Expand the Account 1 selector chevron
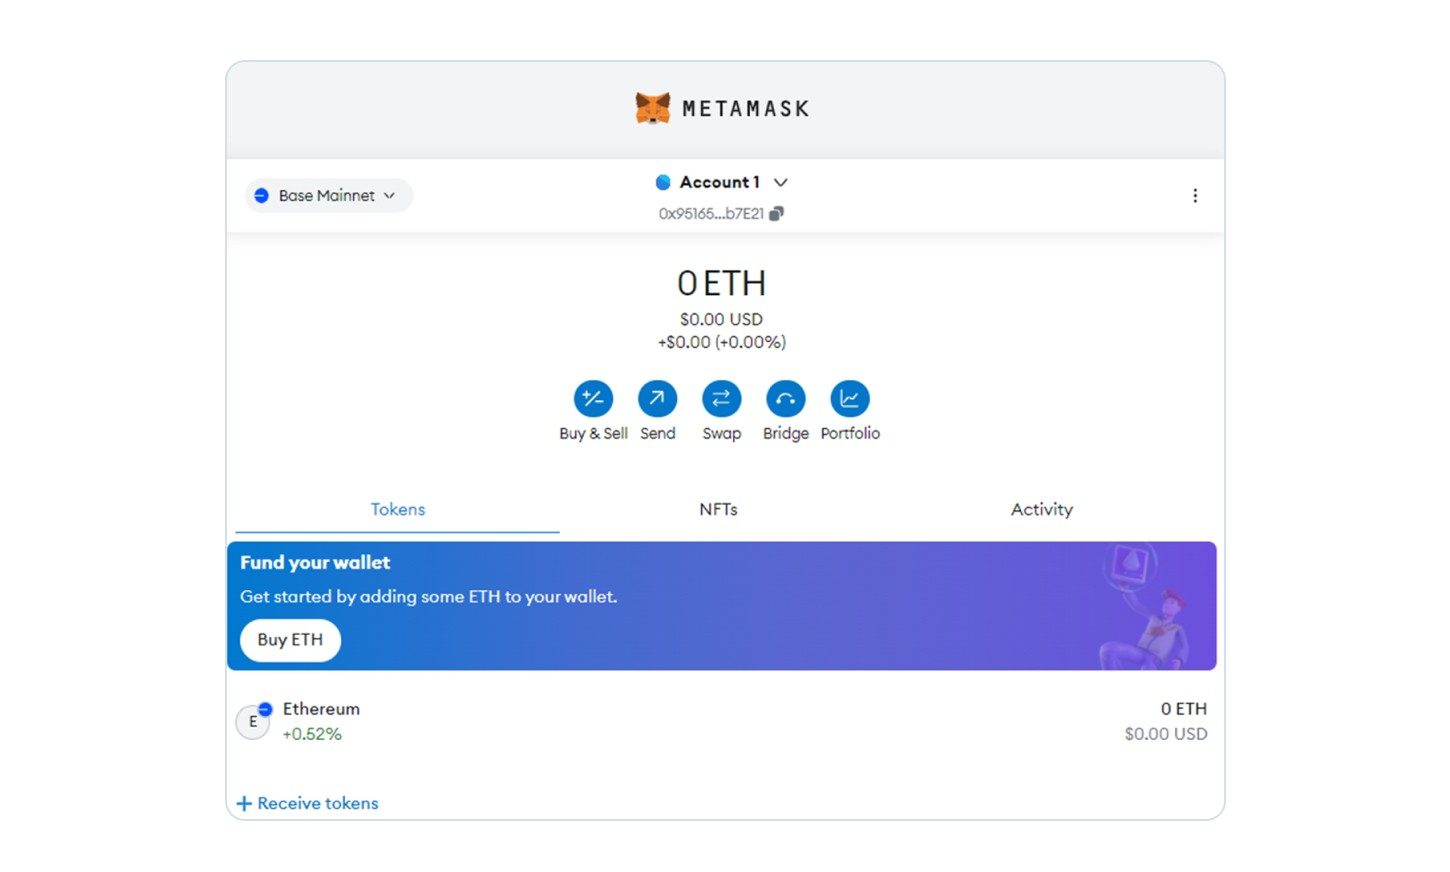1450x872 pixels. click(x=781, y=182)
